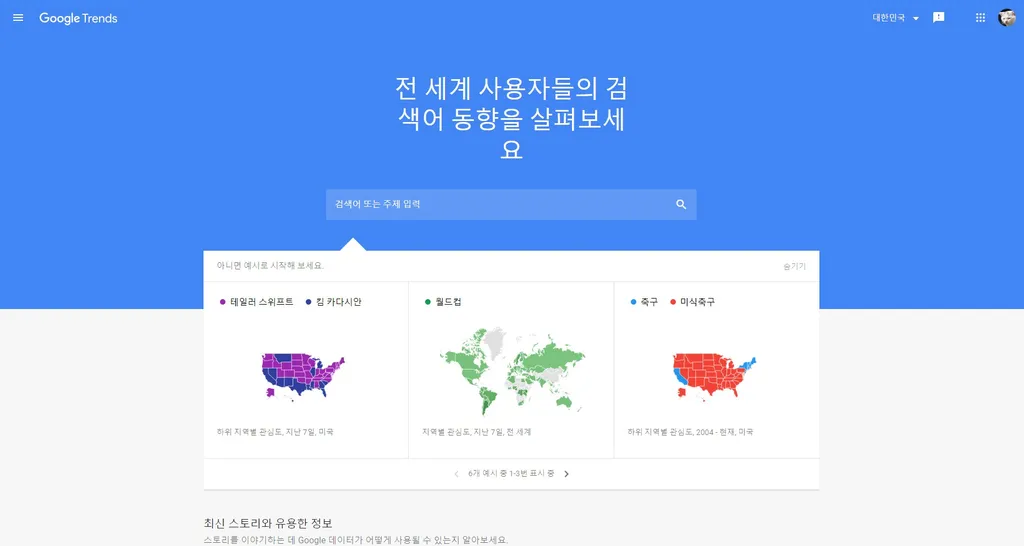Click the 6개 예시 중 1-3번 표시 중 text
The width and height of the screenshot is (1024, 546).
tap(511, 474)
